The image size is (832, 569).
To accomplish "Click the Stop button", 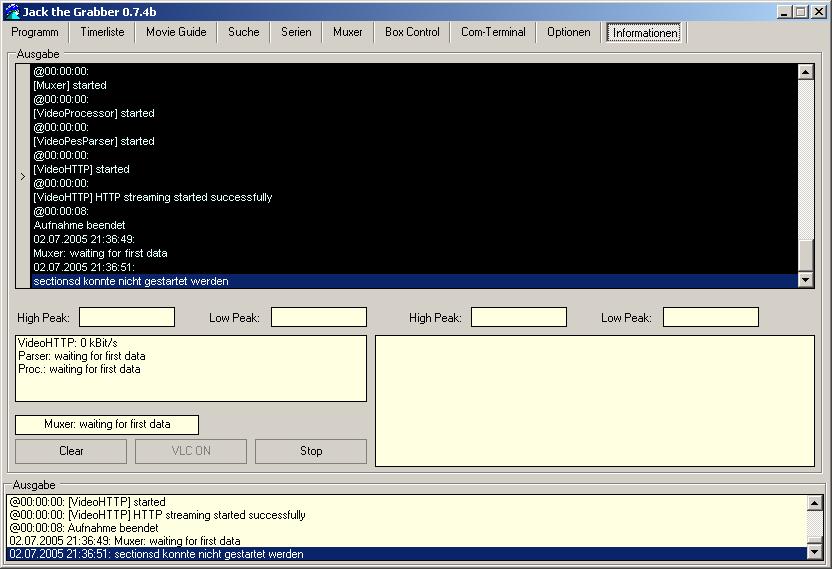I will (x=311, y=451).
